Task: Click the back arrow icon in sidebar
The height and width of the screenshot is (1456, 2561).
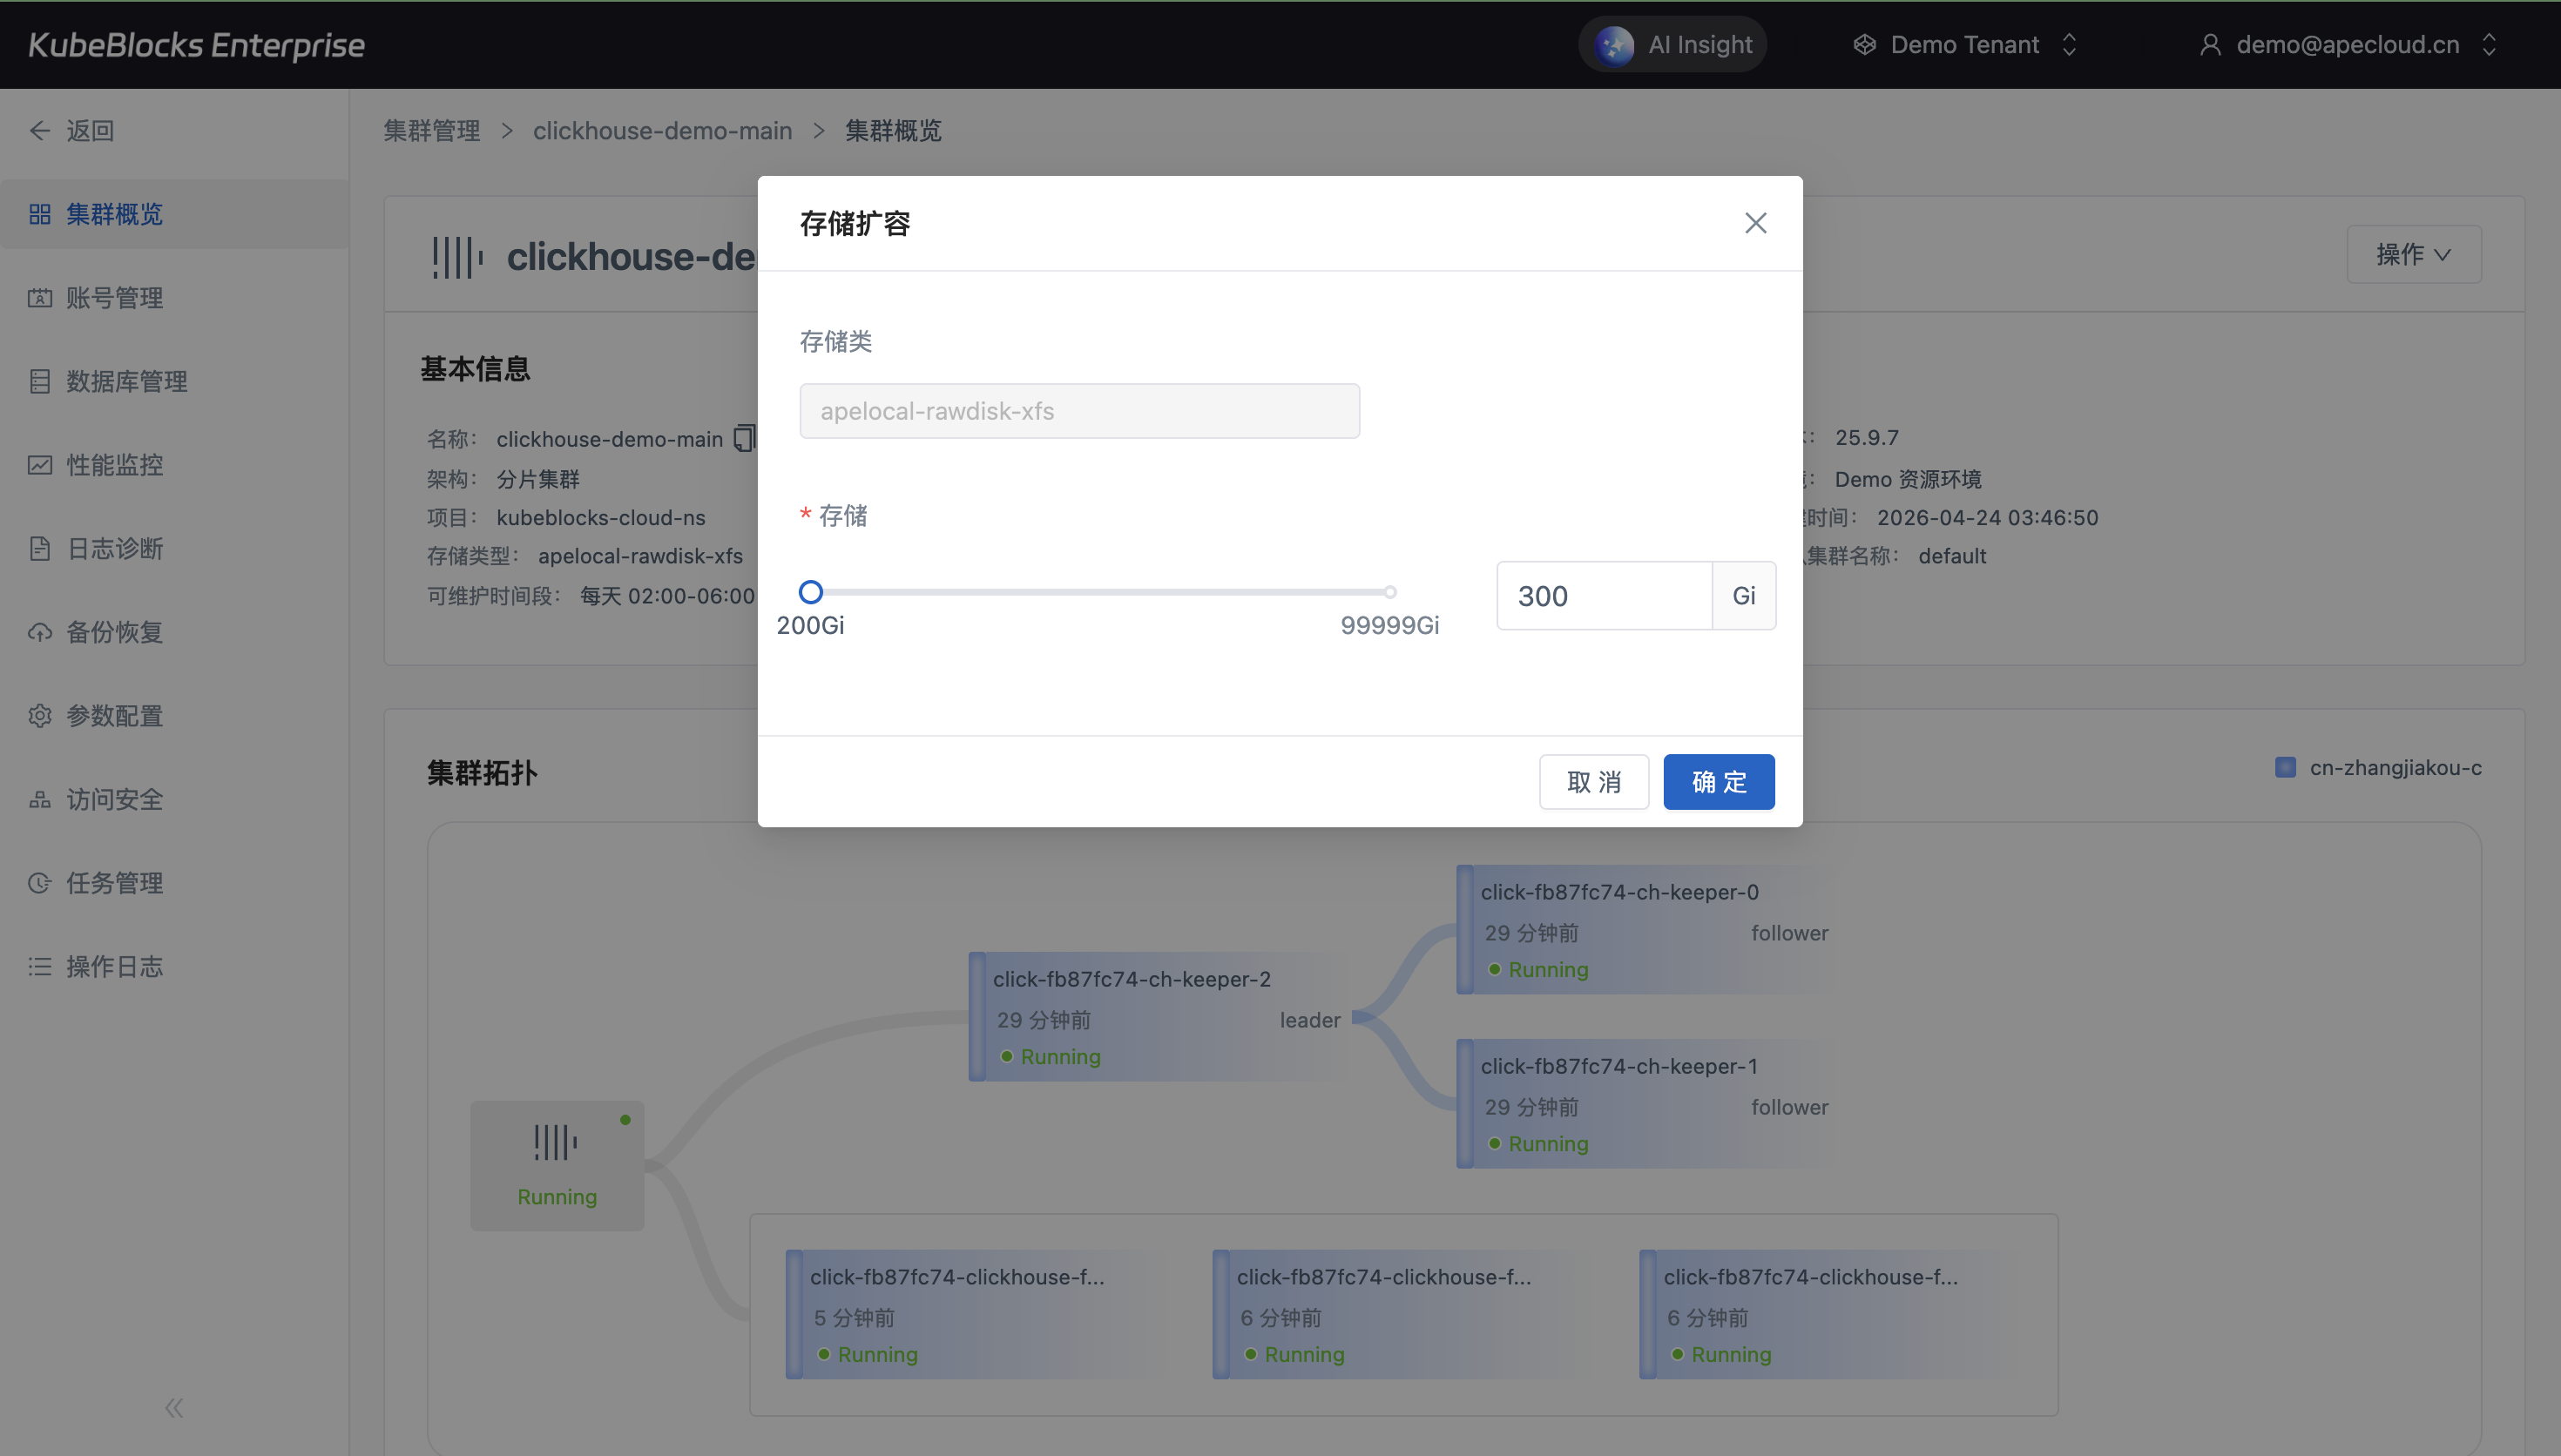Action: pyautogui.click(x=40, y=131)
